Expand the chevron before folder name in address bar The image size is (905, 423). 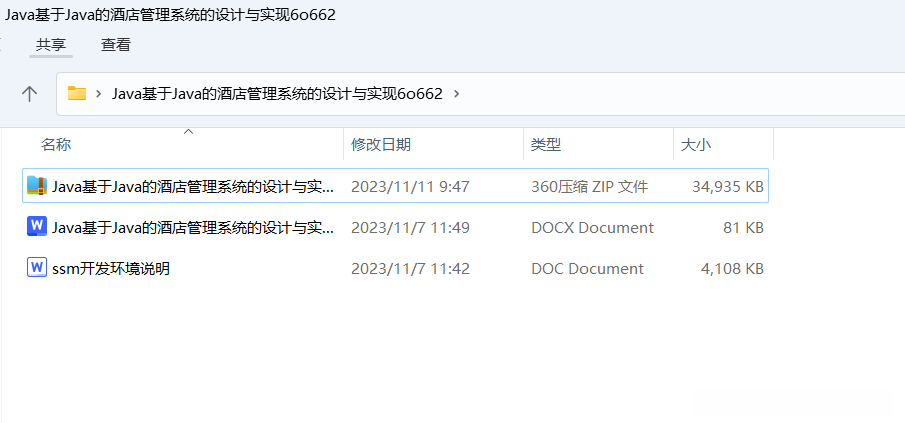coord(99,93)
